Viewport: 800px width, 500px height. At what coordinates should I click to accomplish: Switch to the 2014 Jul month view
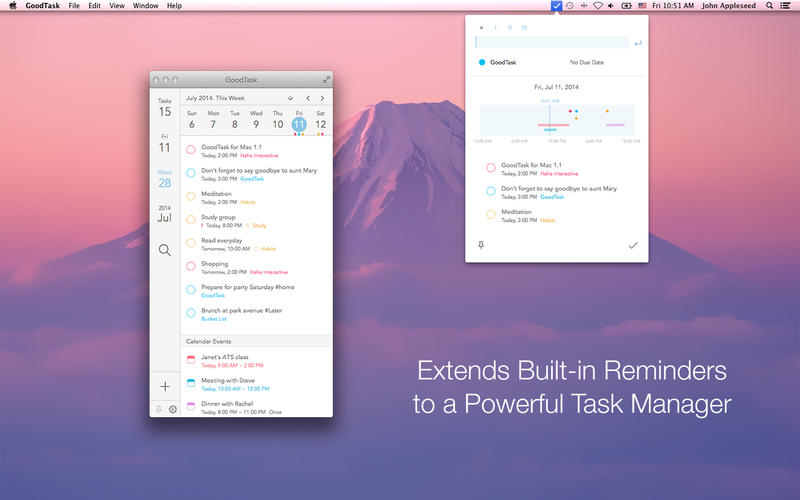point(165,215)
